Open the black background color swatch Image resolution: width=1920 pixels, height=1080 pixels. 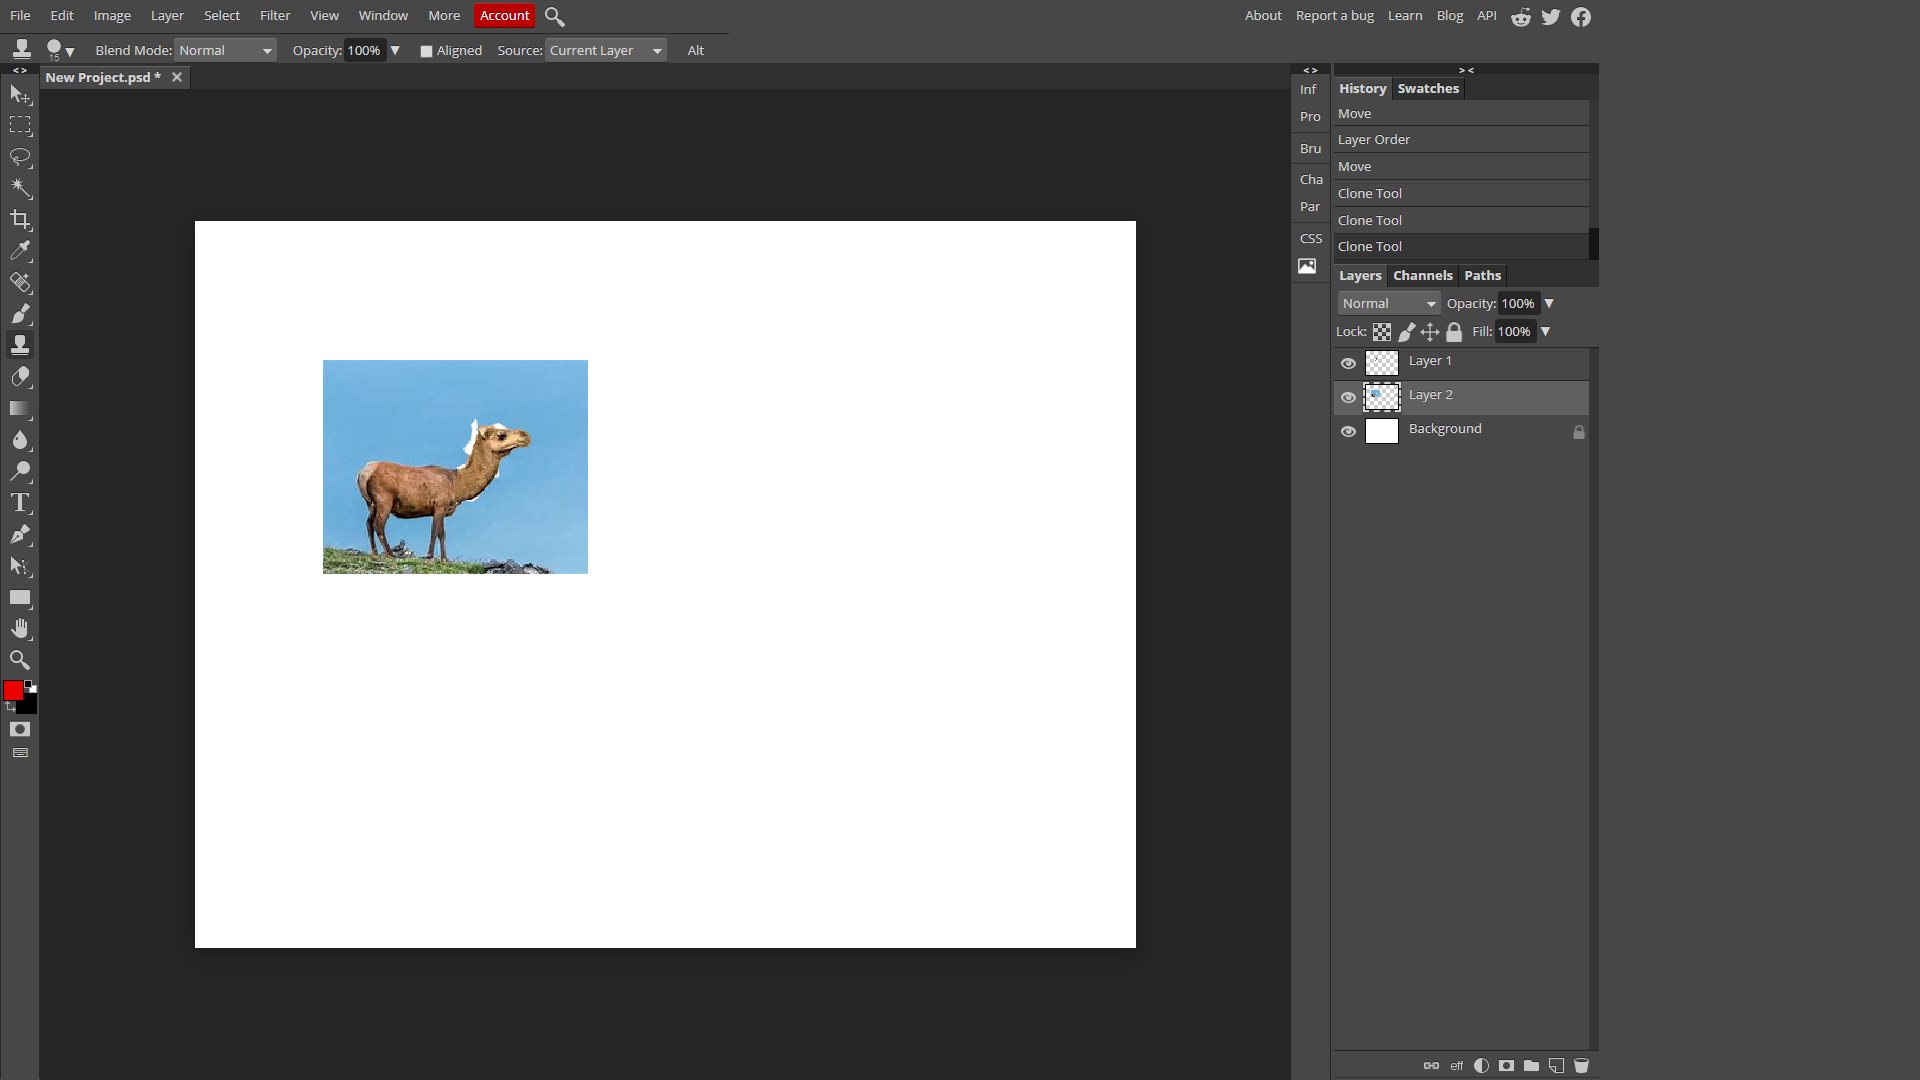click(x=29, y=706)
